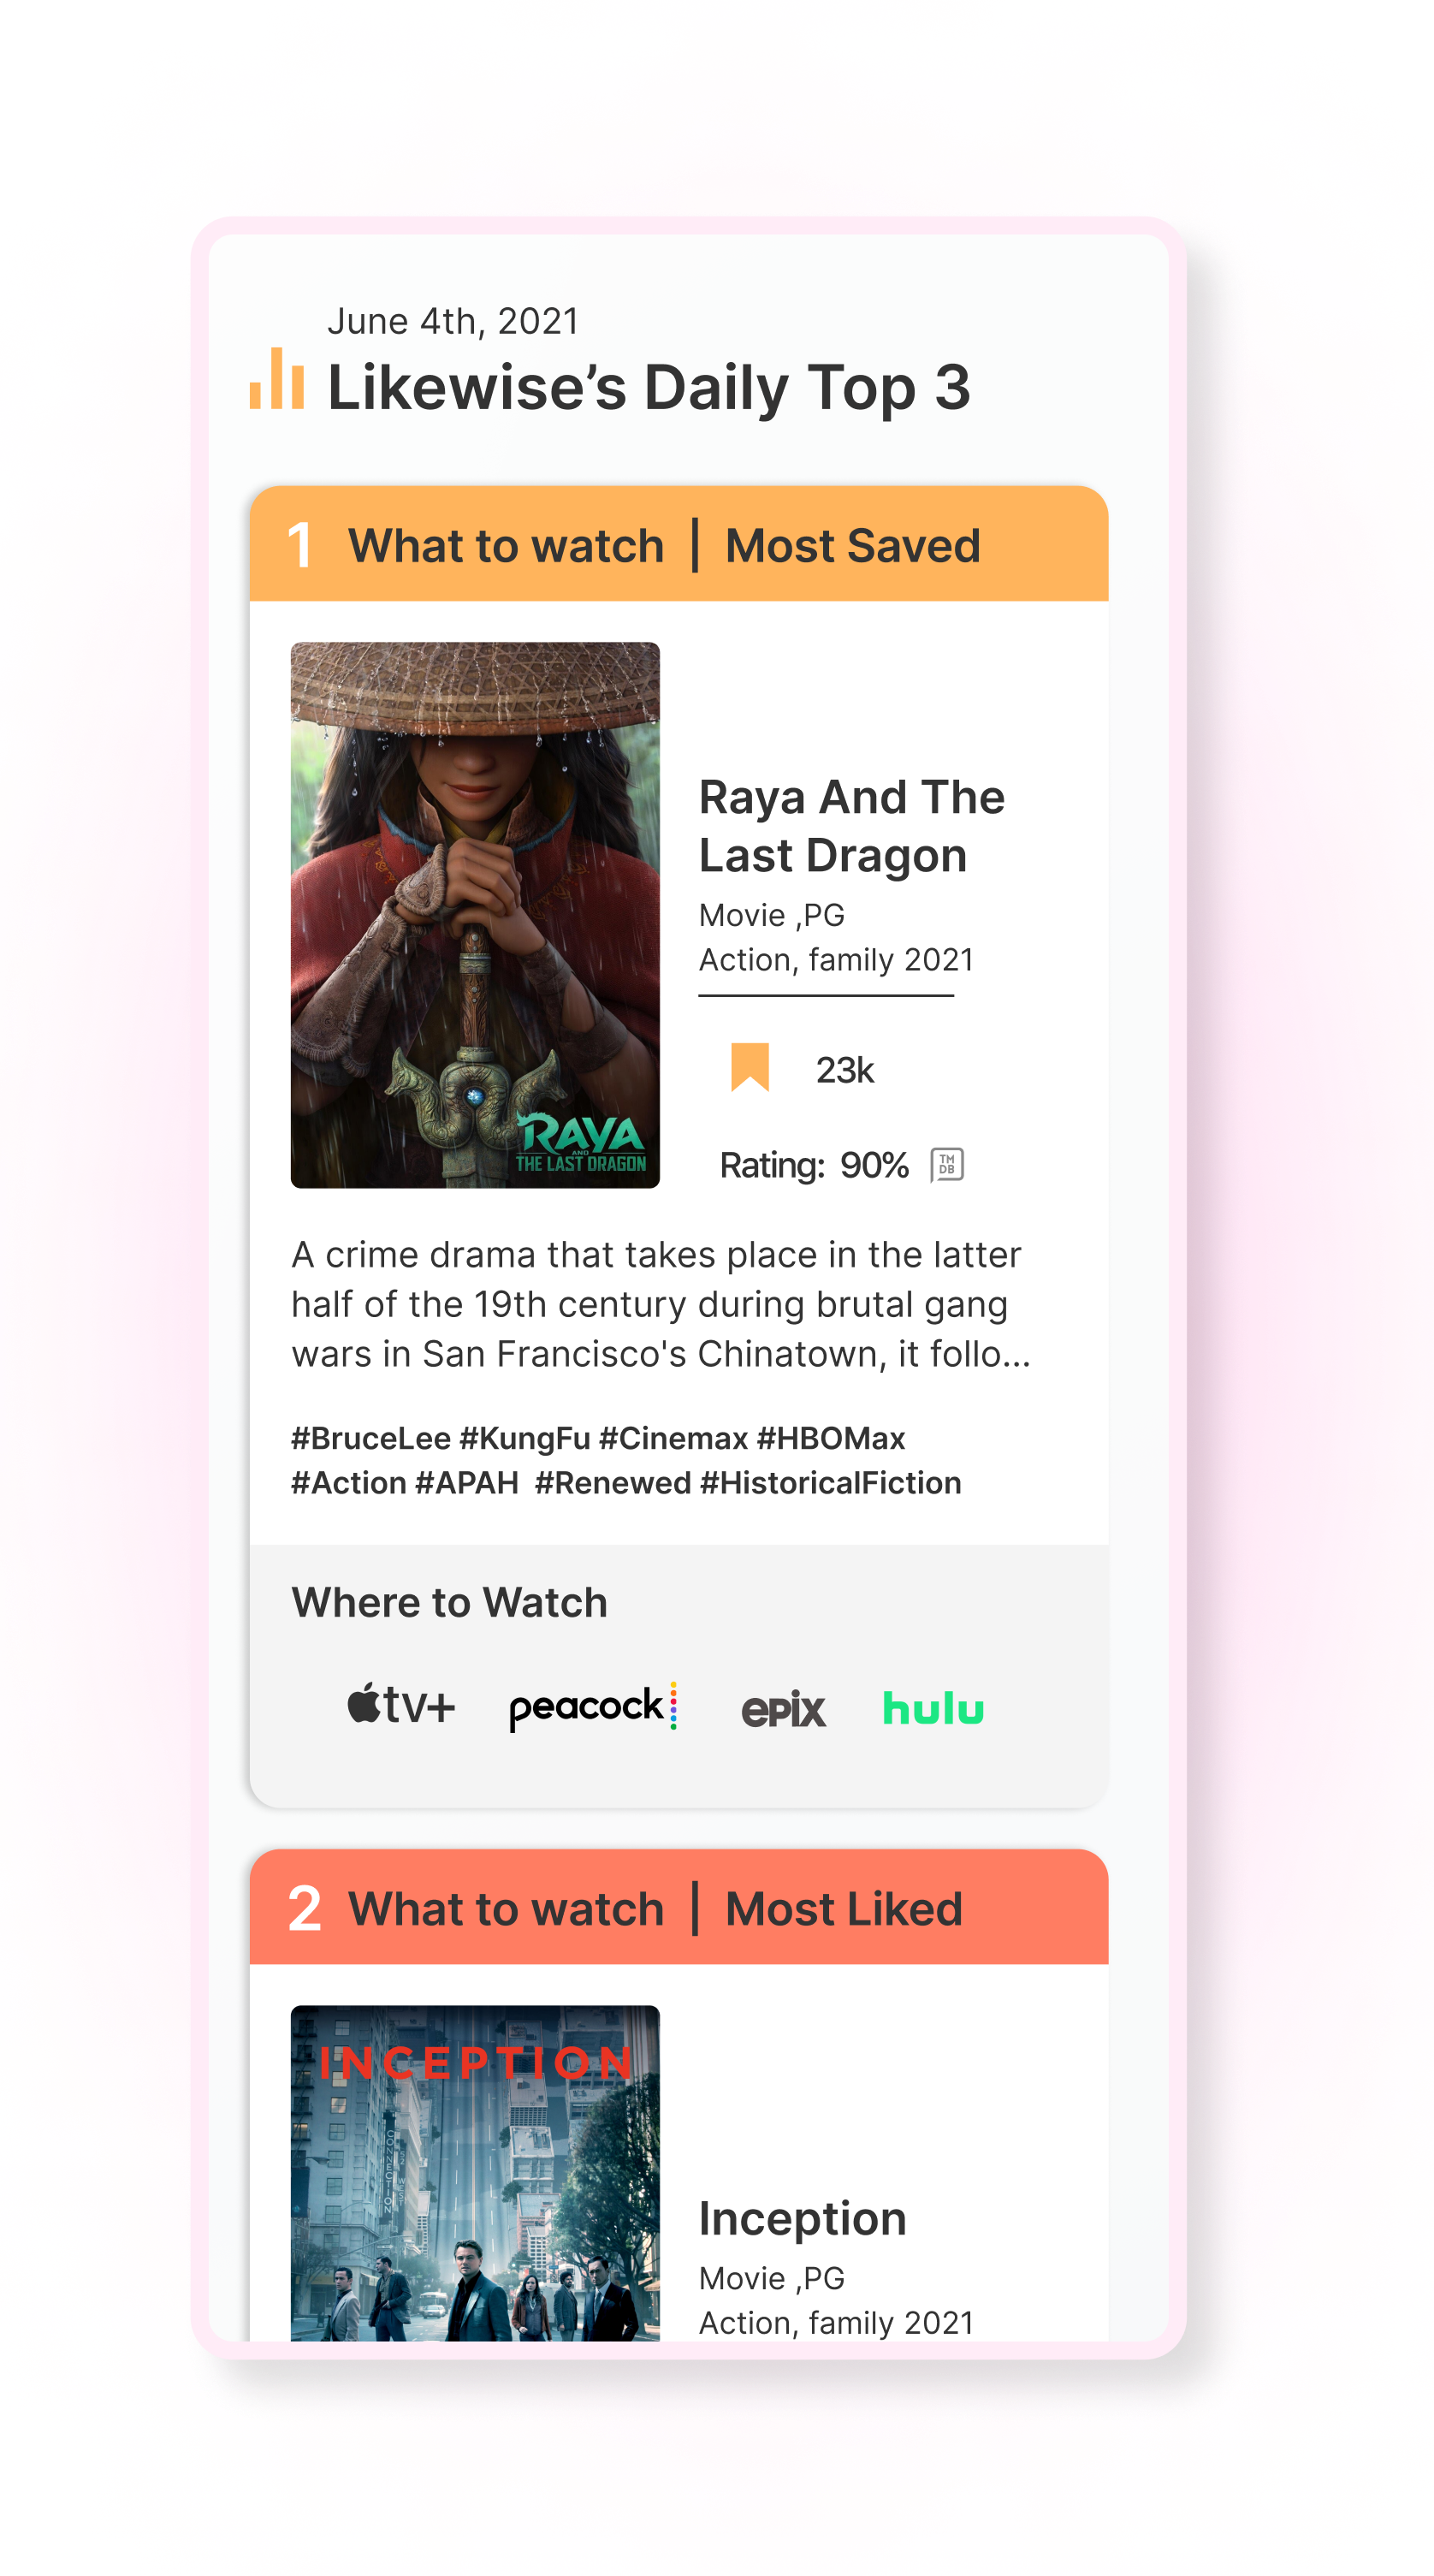
Task: Tap the orange bookmark save icon
Action: click(749, 1067)
